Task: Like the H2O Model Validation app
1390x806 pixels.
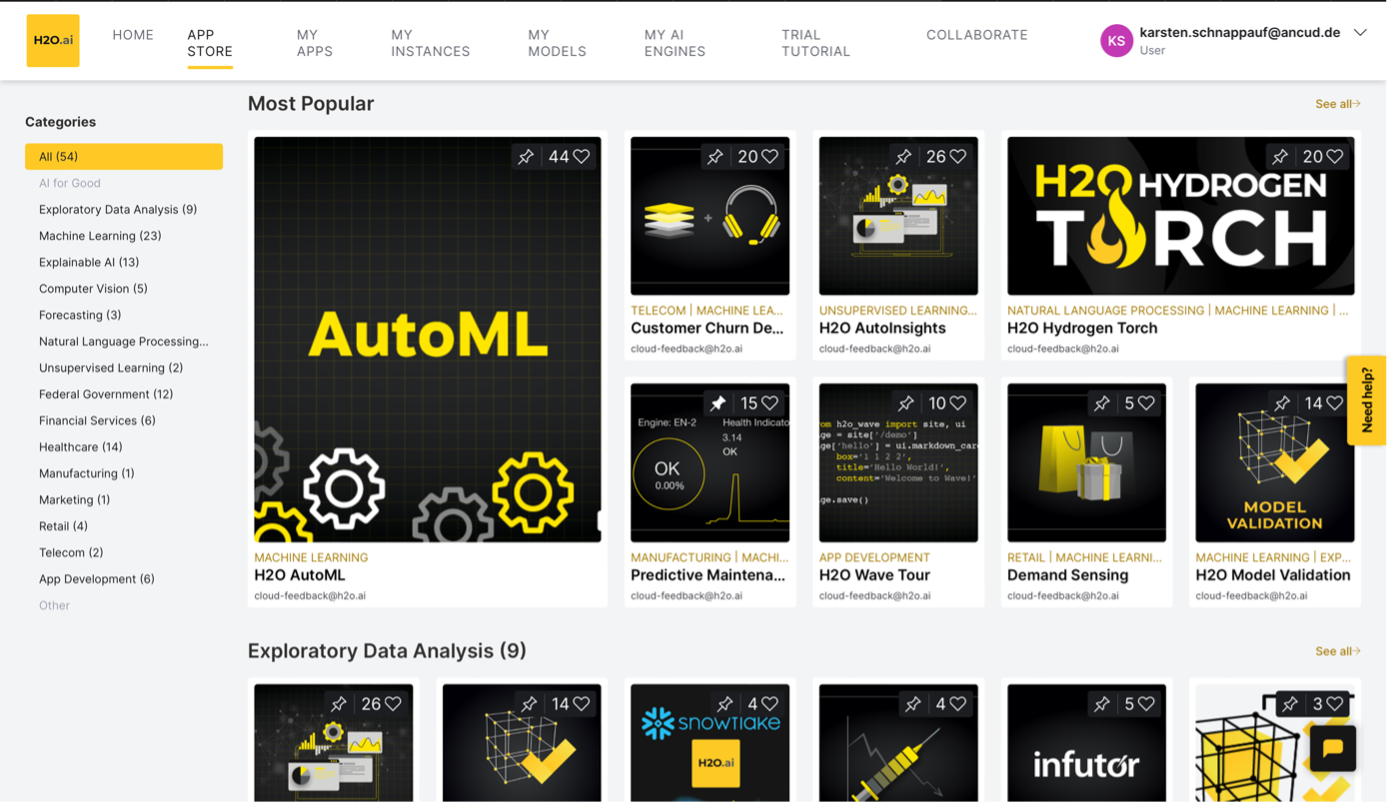Action: pos(1334,403)
